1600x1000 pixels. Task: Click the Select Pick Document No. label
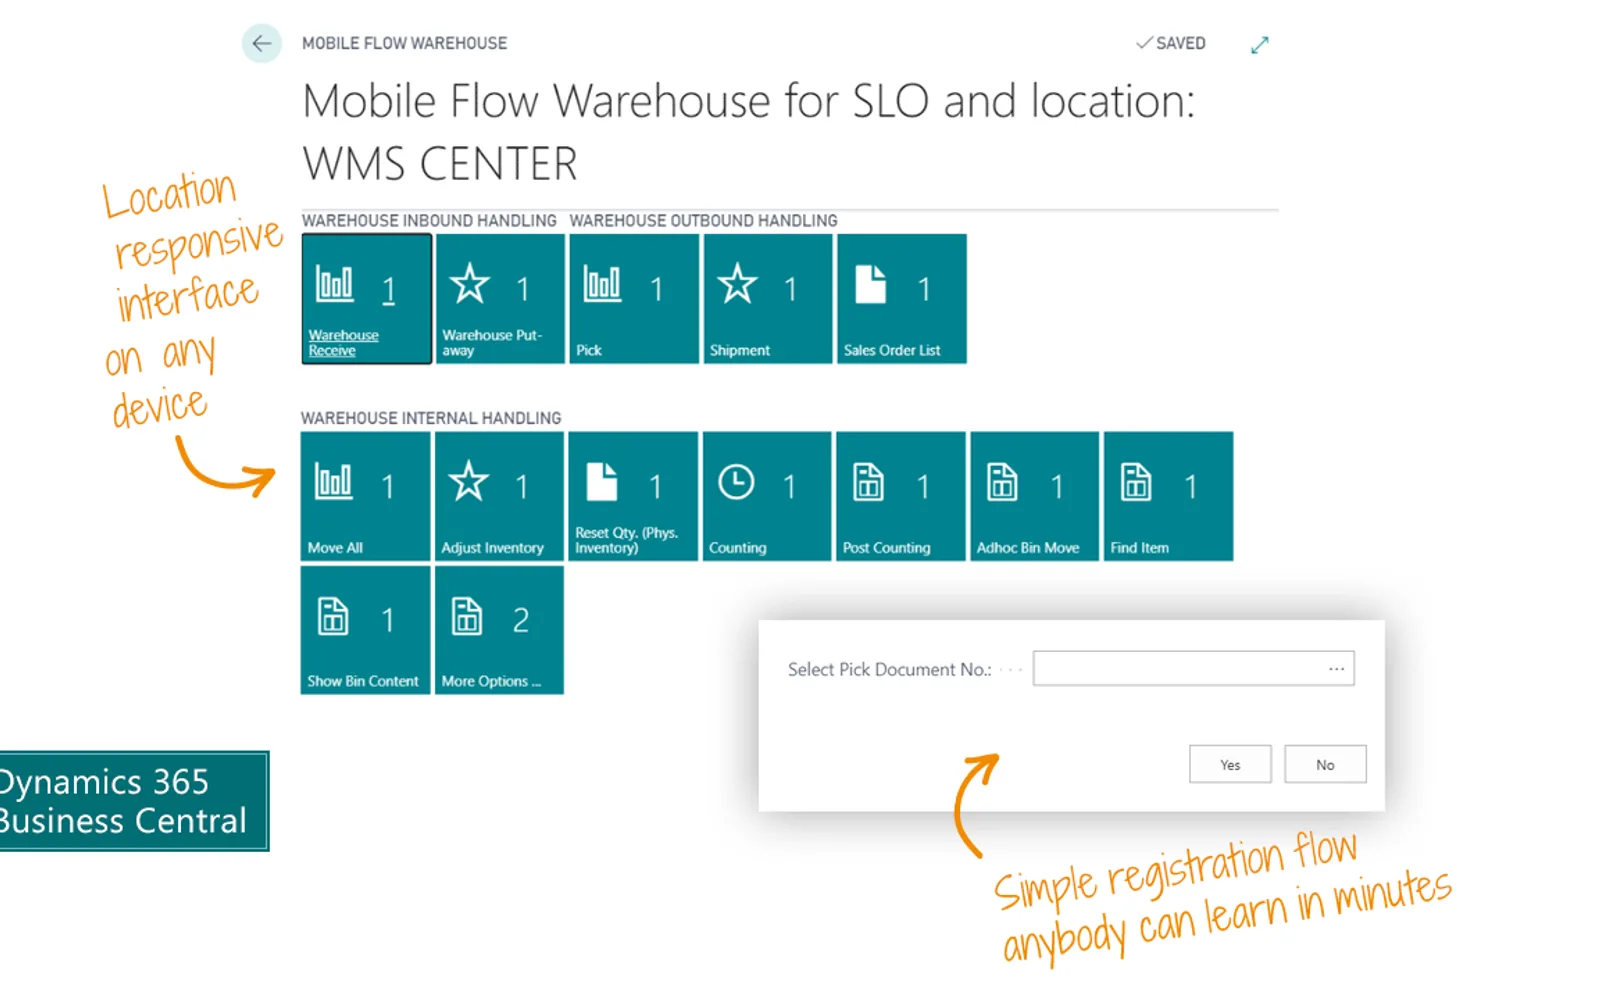point(889,669)
